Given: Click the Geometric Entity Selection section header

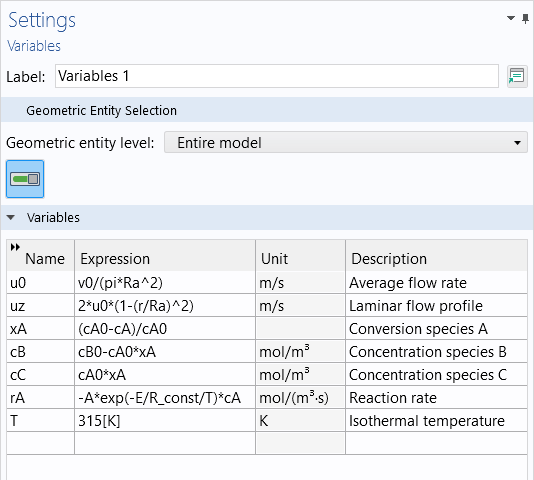Looking at the screenshot, I should 267,110.
